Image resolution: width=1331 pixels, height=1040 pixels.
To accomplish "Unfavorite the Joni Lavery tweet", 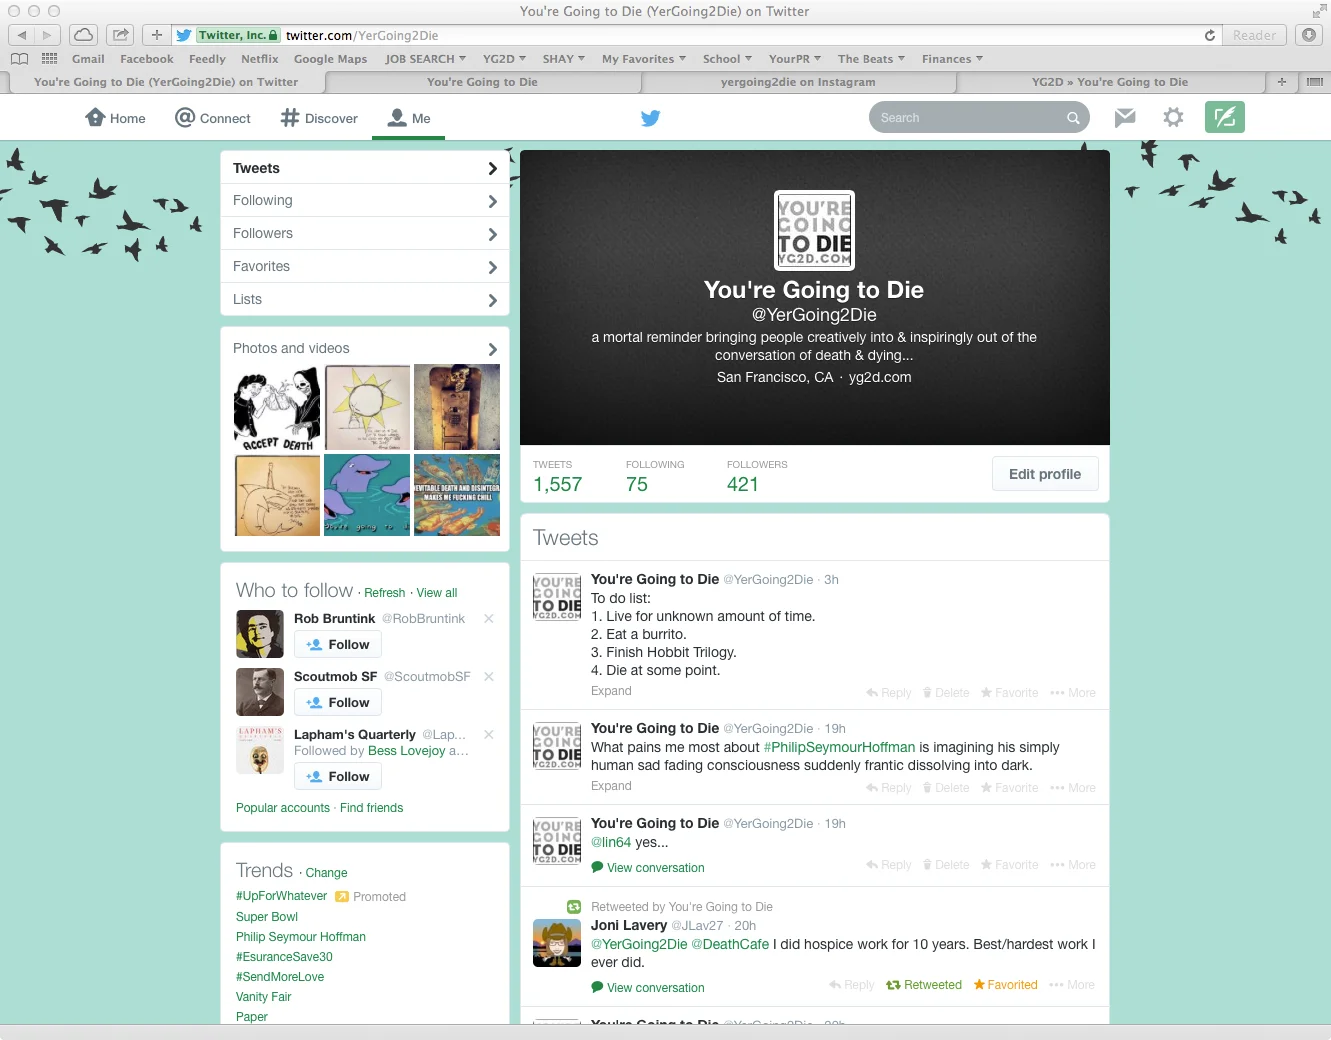I will [x=1006, y=985].
